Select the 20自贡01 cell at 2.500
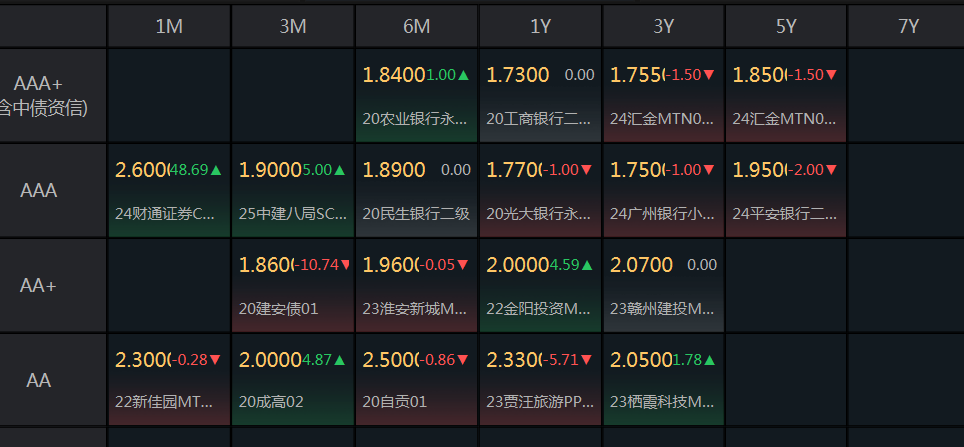Screen dimensions: 964x447 coord(416,381)
